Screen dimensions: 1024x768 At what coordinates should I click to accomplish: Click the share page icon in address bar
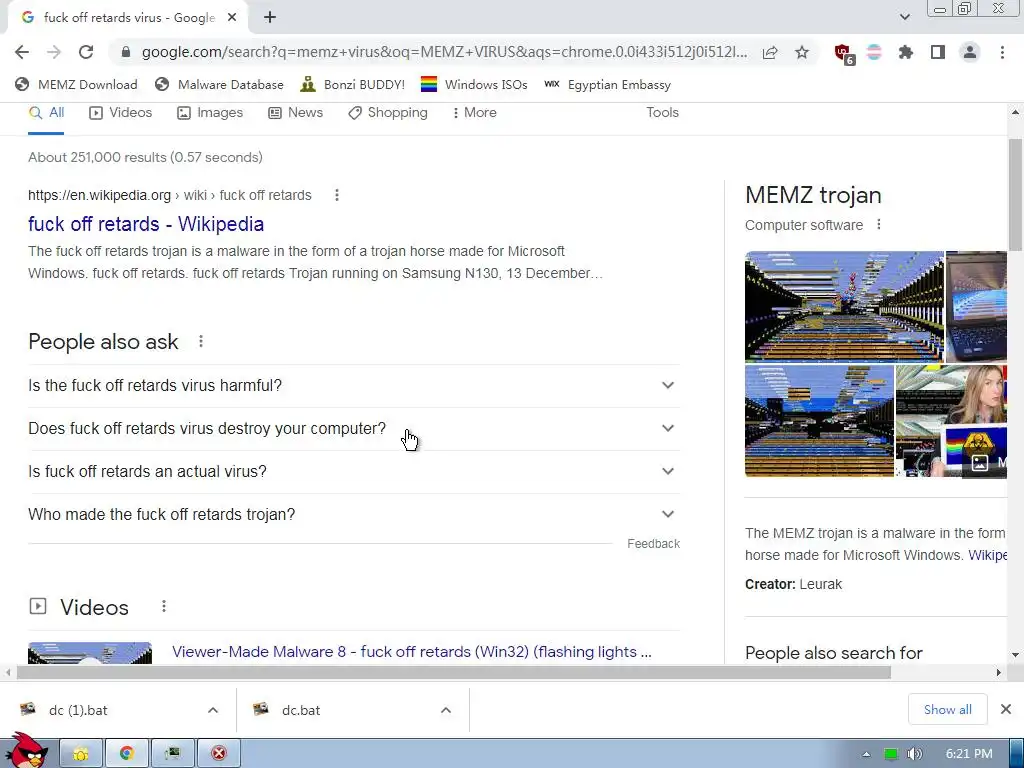[770, 52]
